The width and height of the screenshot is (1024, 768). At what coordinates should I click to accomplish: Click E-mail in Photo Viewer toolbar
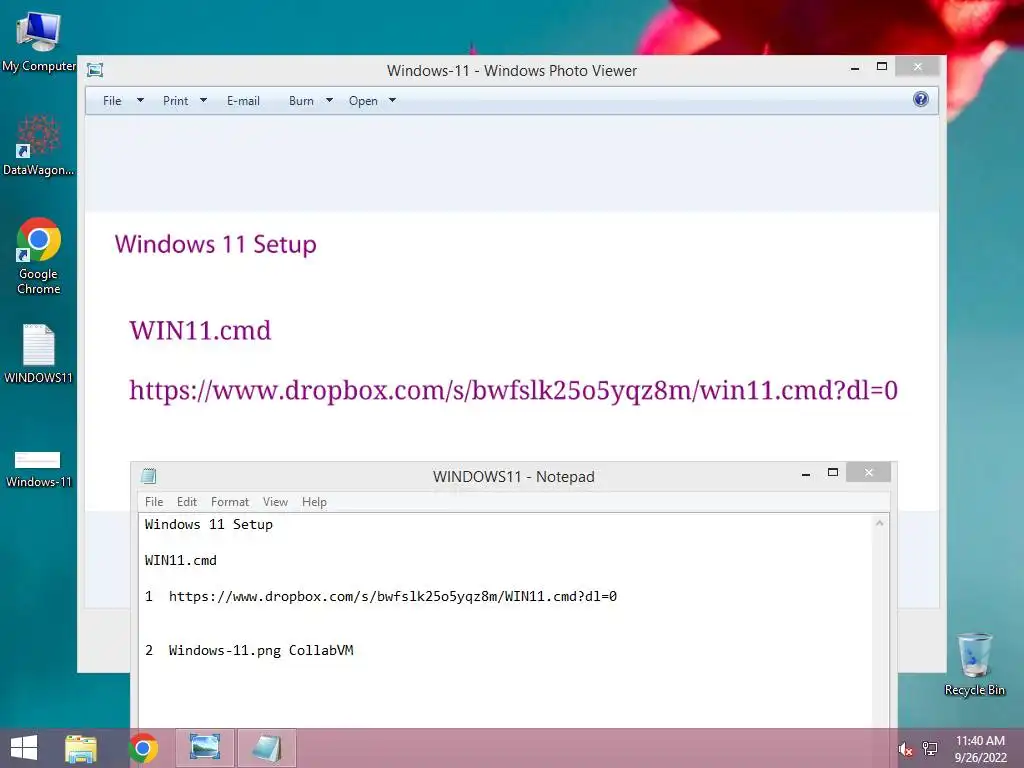244,101
